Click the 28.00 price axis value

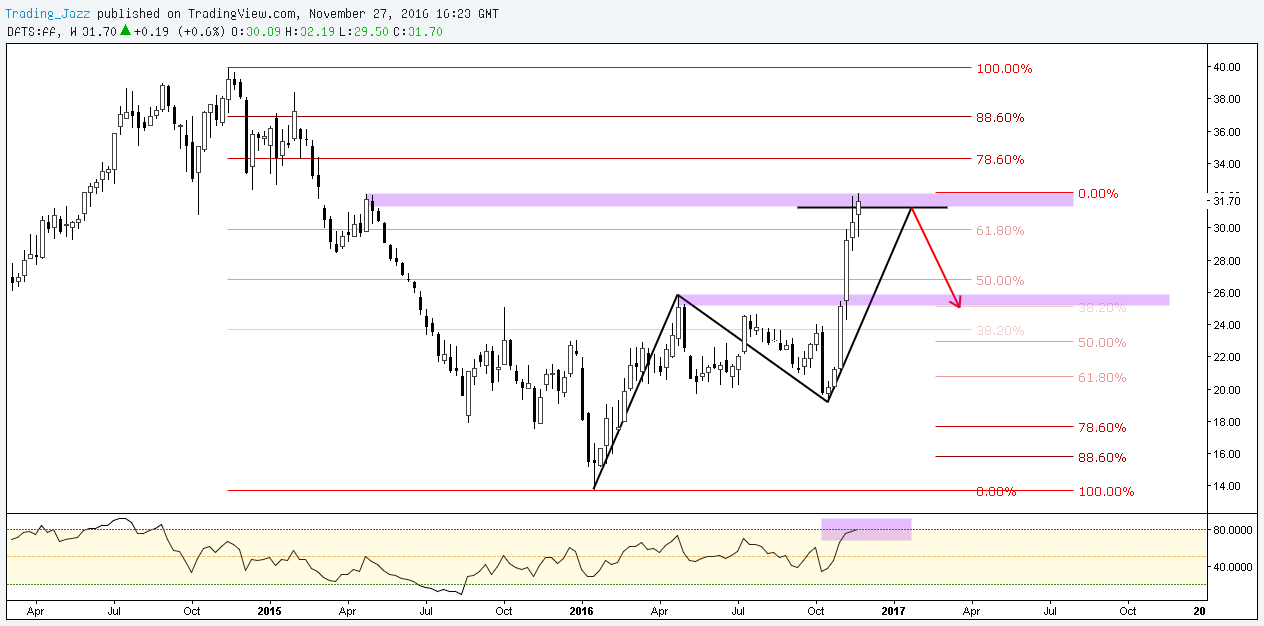[1227, 261]
